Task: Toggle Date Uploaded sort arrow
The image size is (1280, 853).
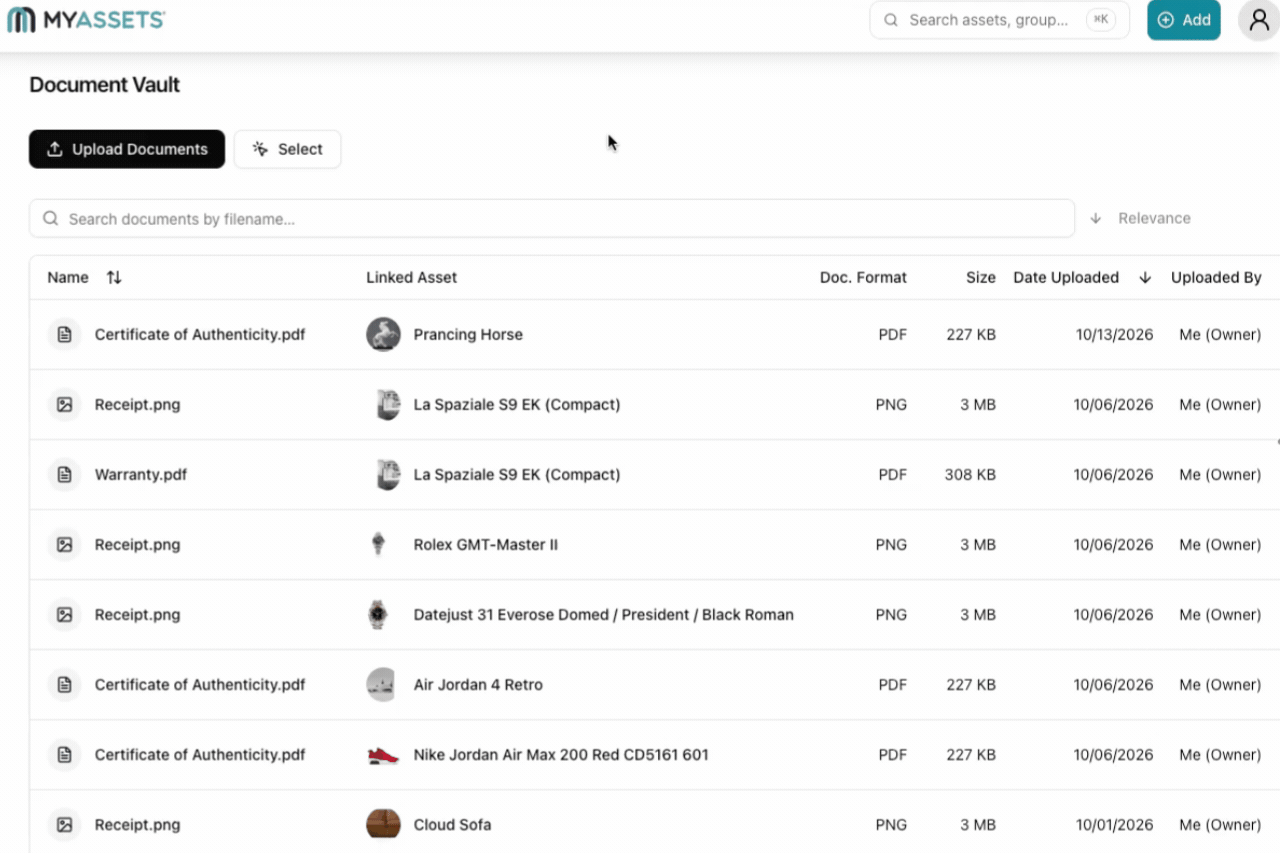Action: point(1145,278)
